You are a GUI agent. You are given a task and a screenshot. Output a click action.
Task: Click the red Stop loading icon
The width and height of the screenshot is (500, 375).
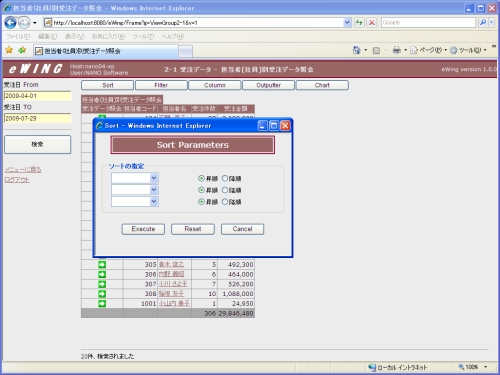(x=371, y=23)
